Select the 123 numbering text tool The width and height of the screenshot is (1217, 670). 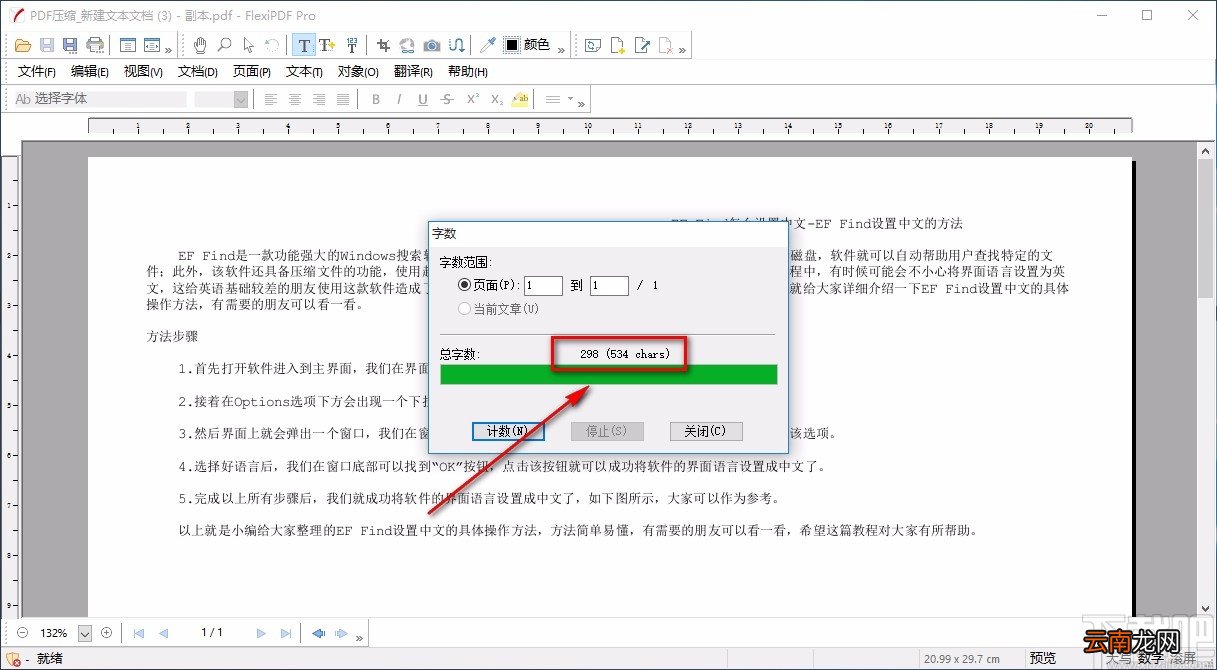click(352, 45)
